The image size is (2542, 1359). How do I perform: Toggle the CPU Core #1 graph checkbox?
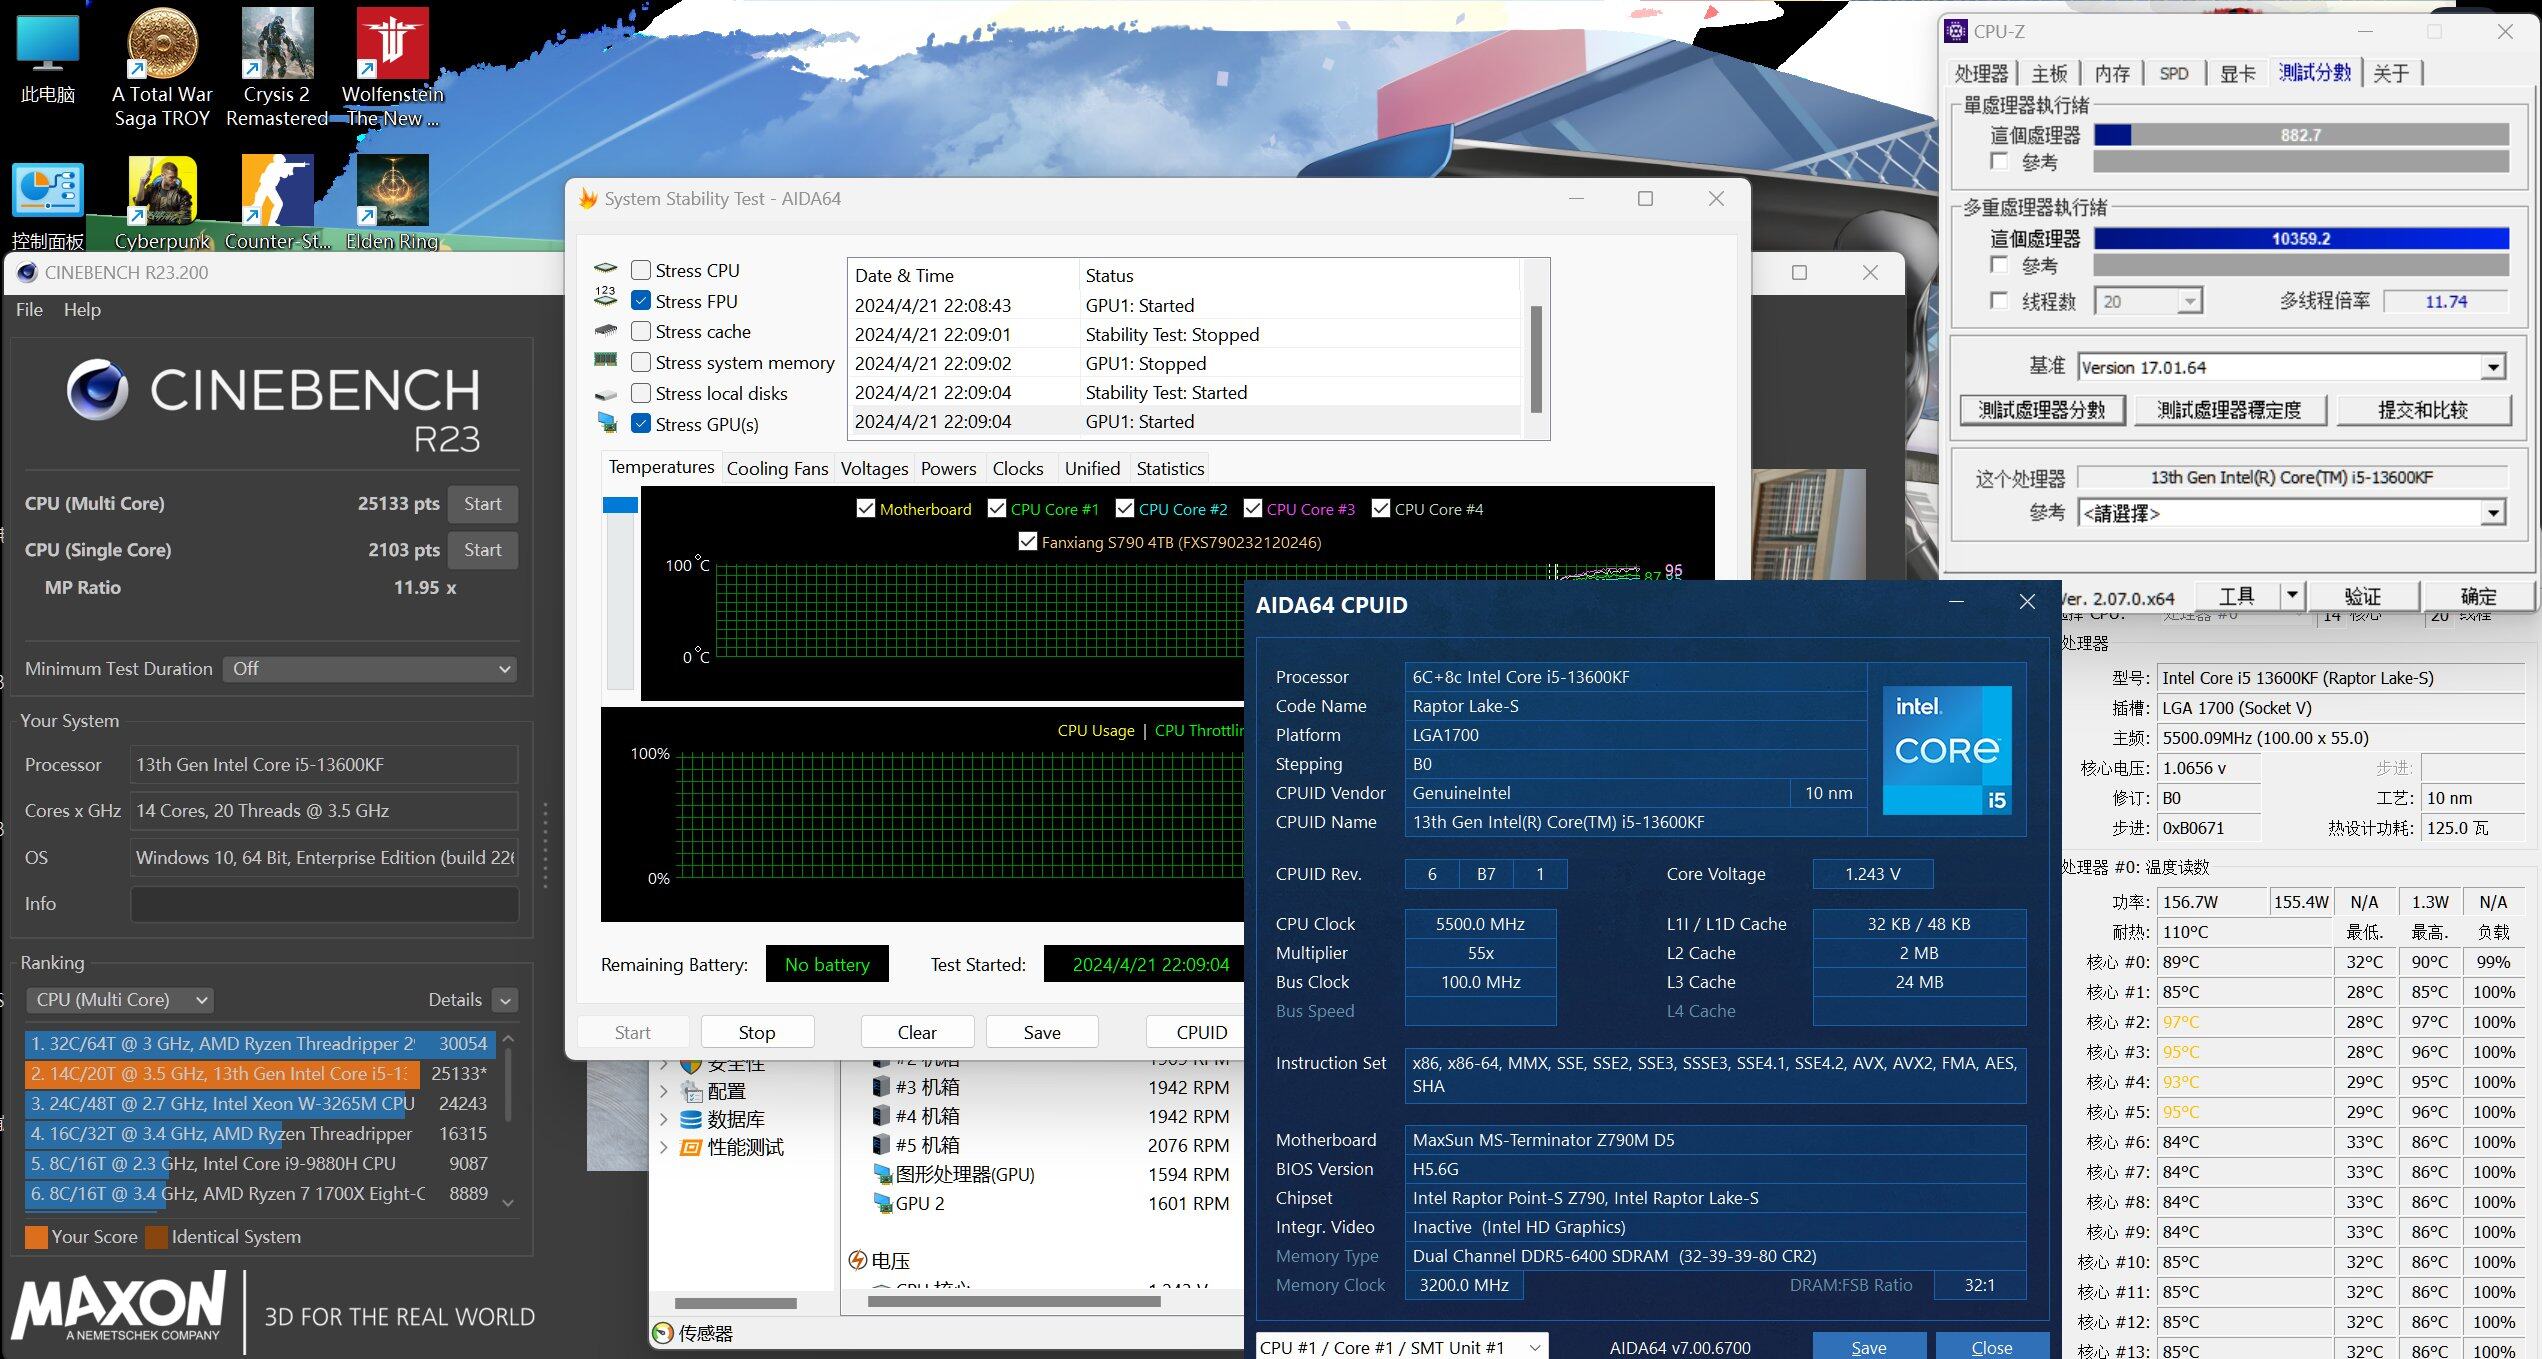(997, 509)
